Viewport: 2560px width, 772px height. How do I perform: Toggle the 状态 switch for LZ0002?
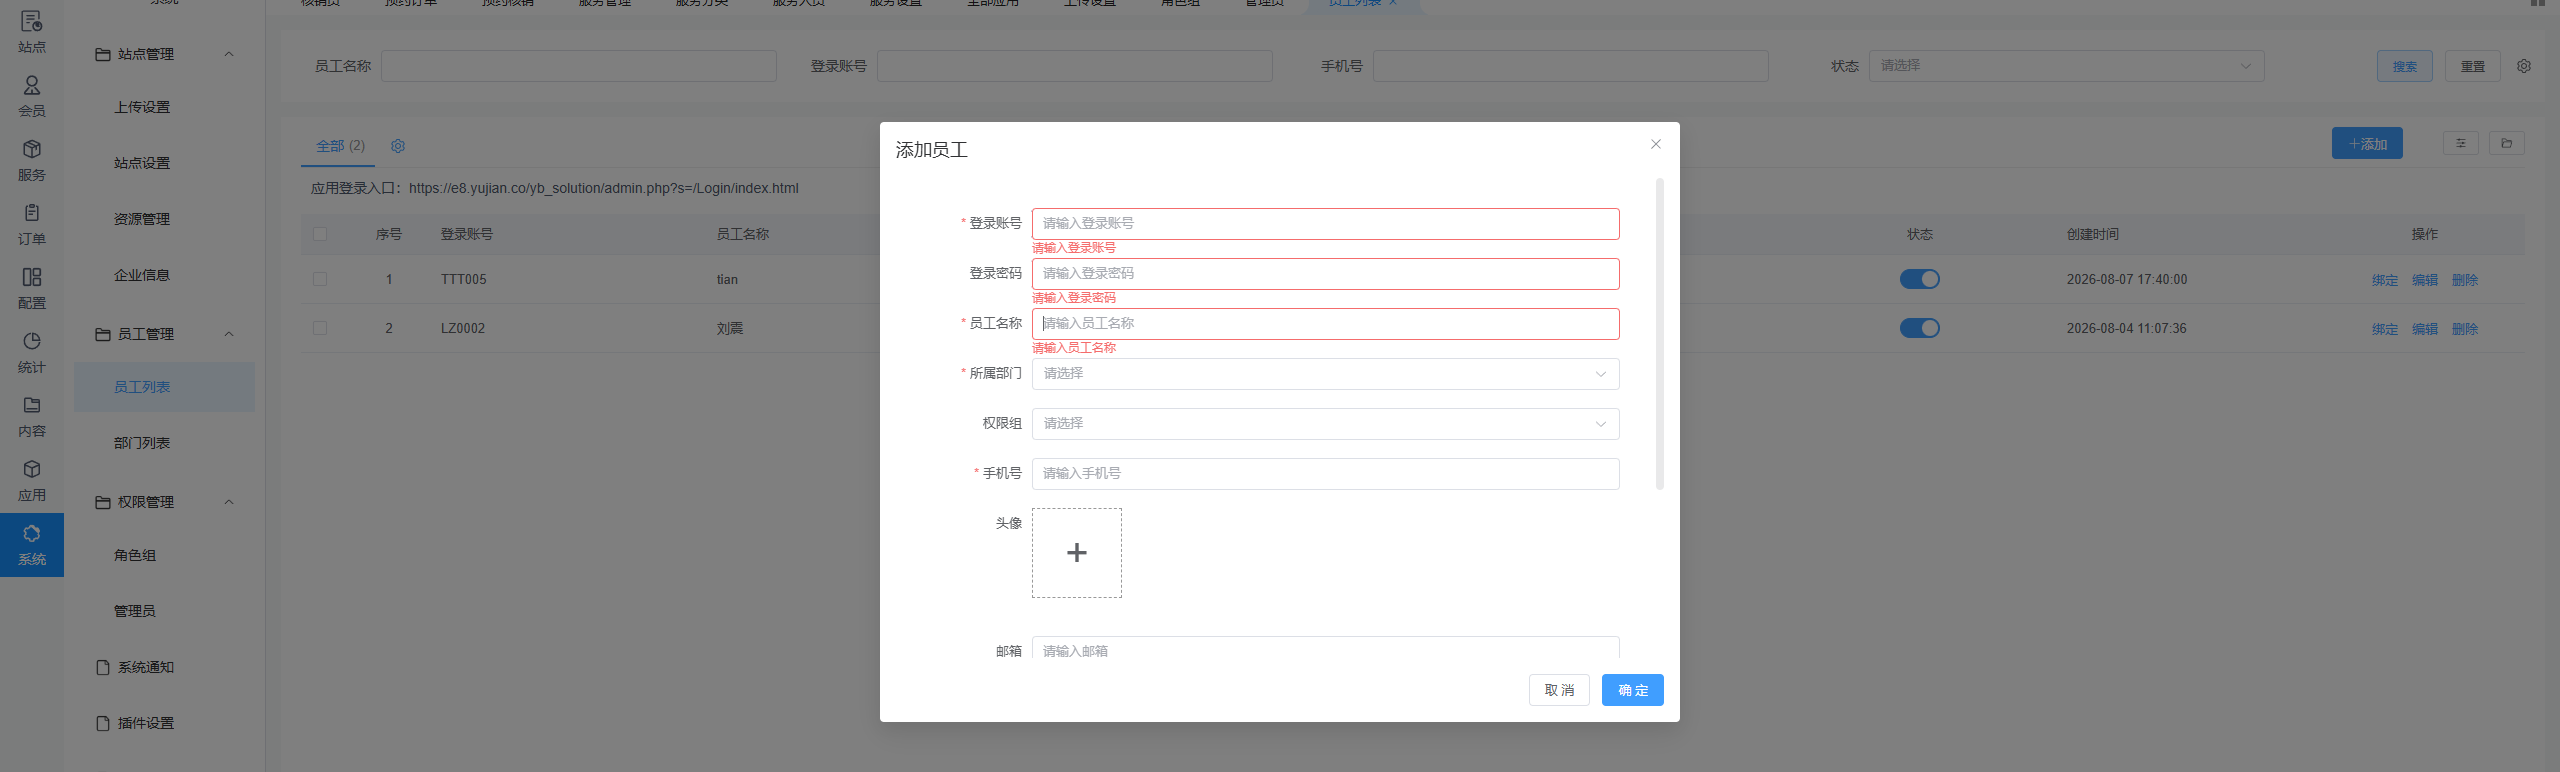pos(1920,328)
